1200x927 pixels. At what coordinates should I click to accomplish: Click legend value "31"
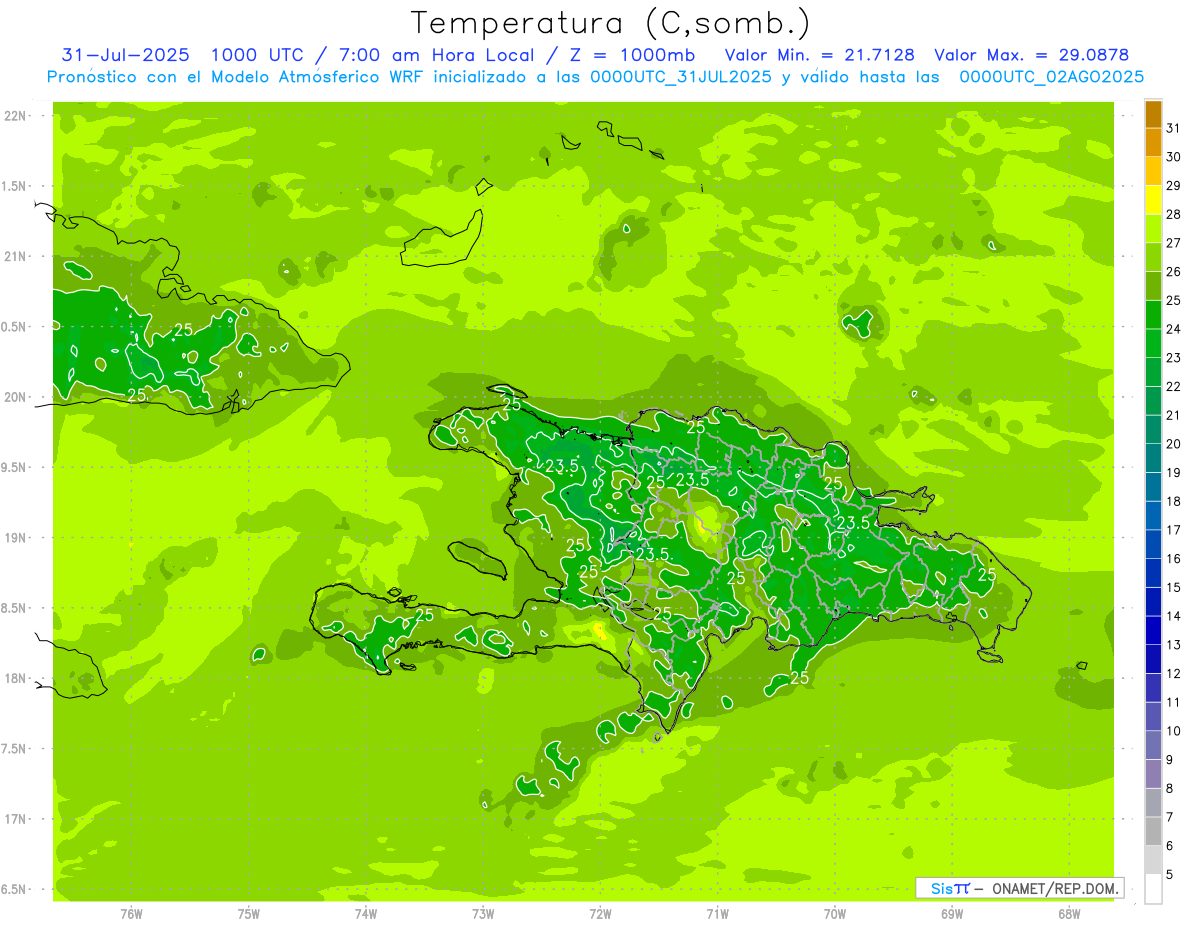coord(1174,128)
